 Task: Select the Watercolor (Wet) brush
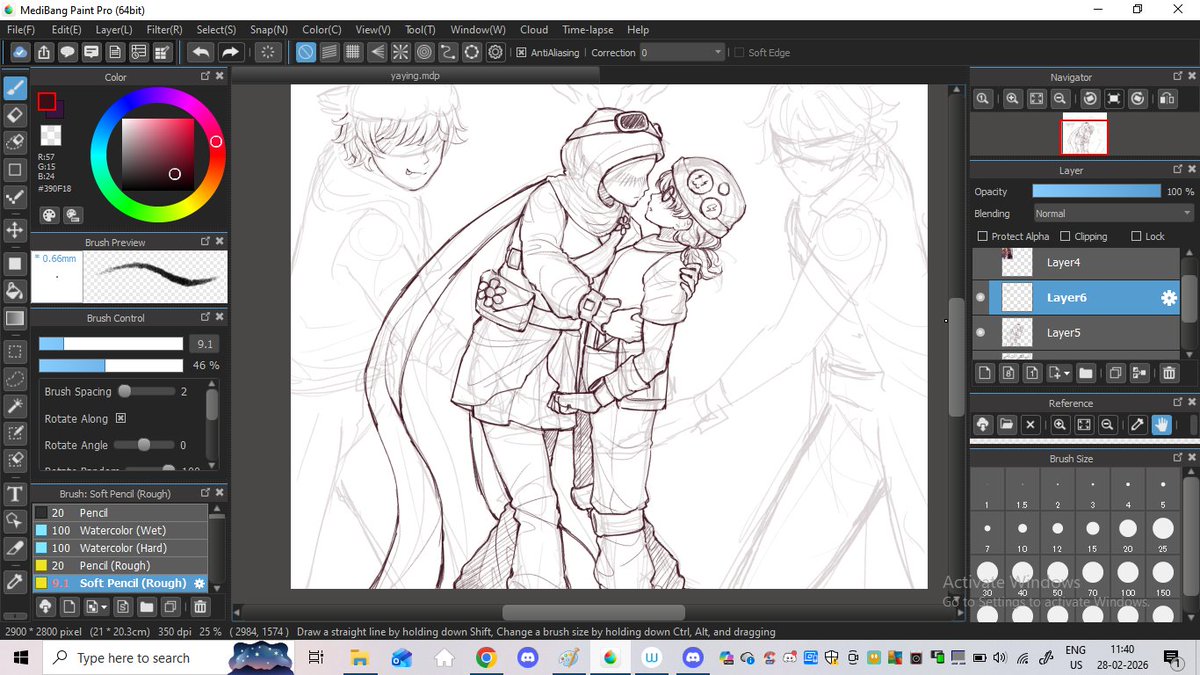click(x=120, y=530)
